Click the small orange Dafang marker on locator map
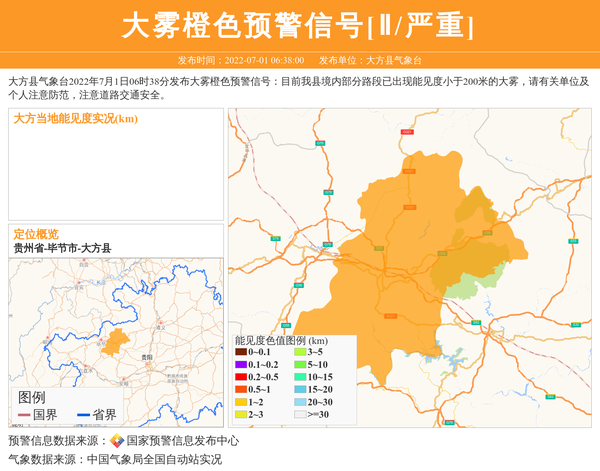 pyautogui.click(x=116, y=342)
